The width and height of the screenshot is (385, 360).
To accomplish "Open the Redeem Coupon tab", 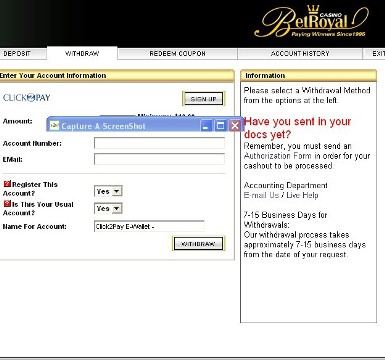I will coord(177,54).
